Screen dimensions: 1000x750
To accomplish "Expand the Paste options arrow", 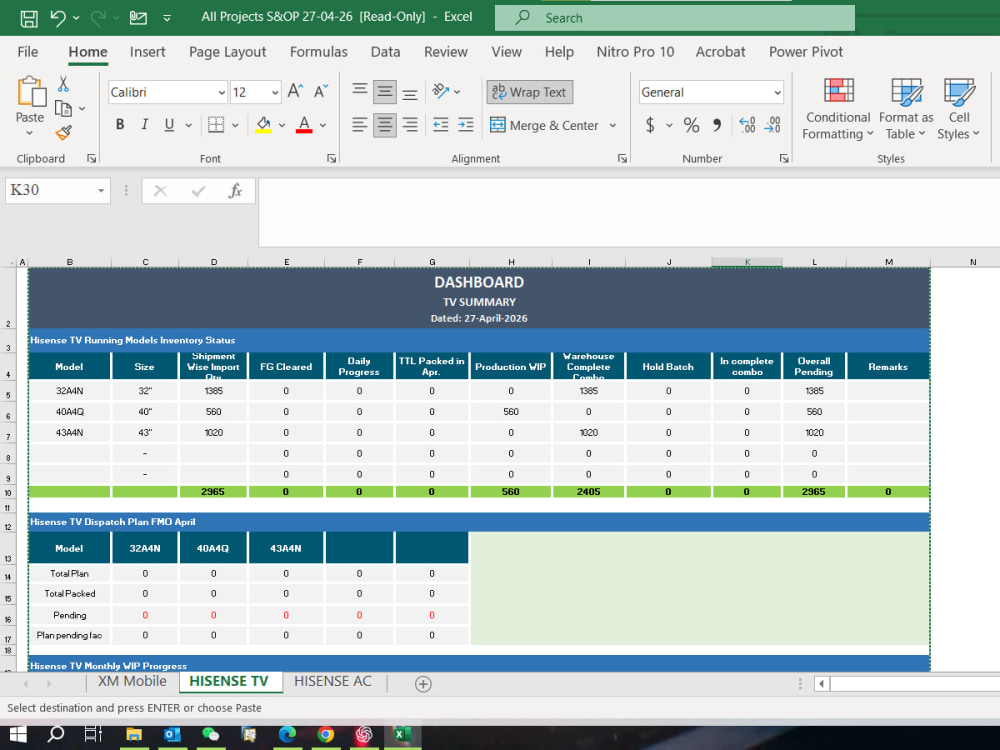I will [x=30, y=133].
